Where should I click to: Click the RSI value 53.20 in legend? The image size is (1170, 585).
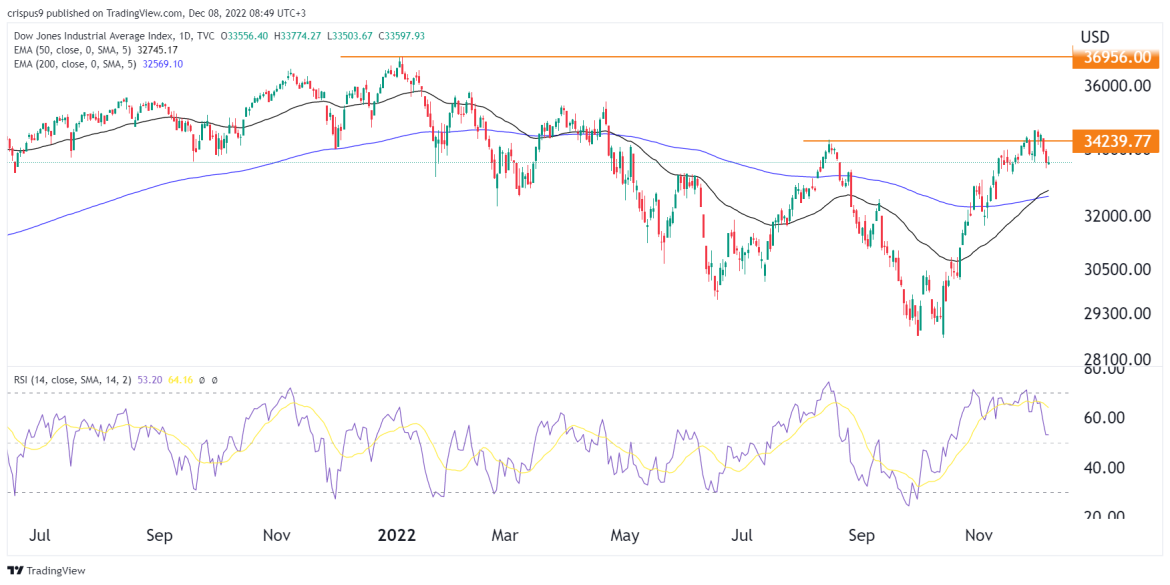[149, 380]
